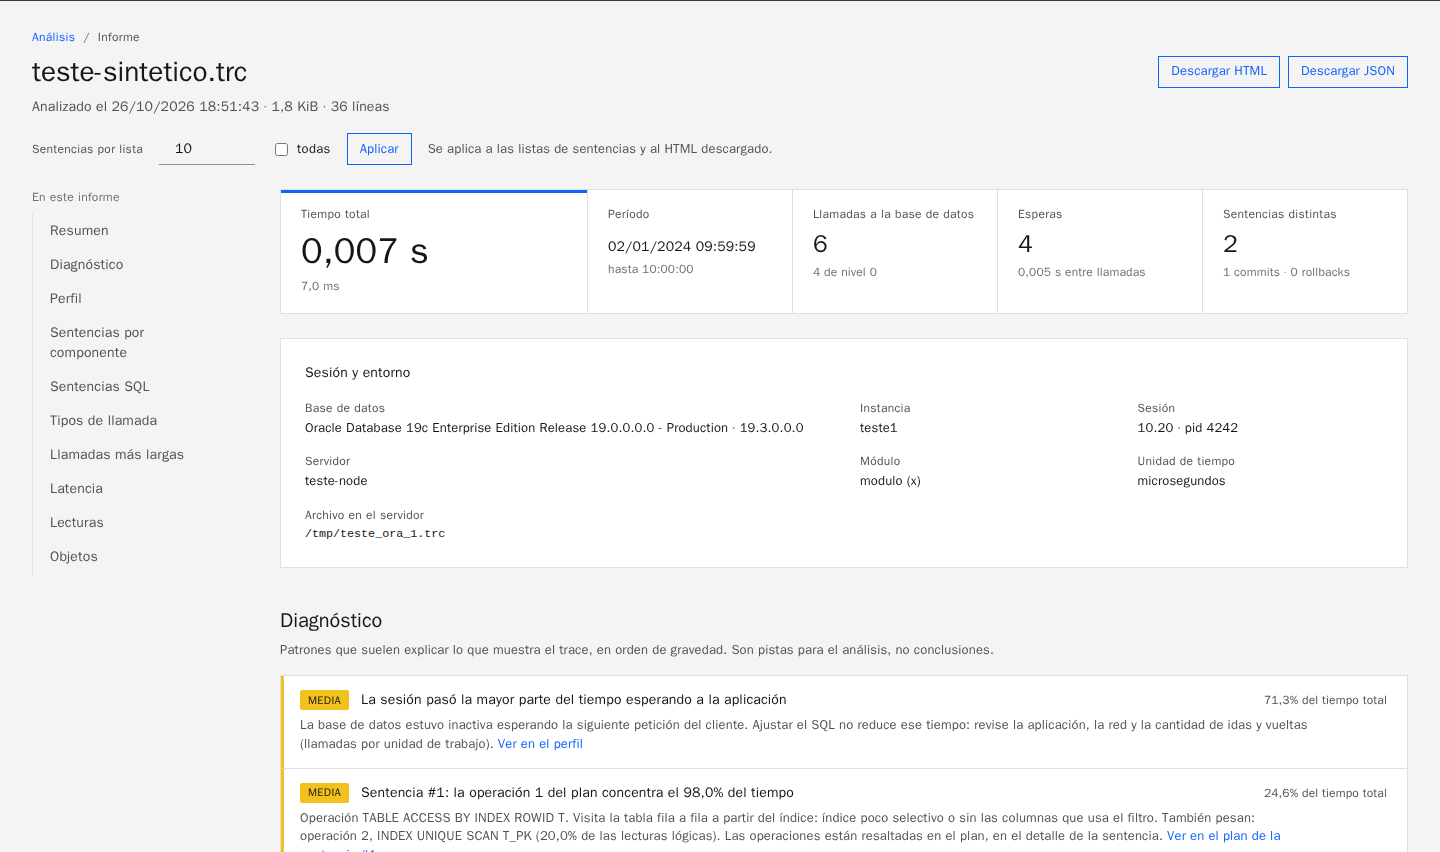Select the Oracle Database 19c version text

(554, 428)
